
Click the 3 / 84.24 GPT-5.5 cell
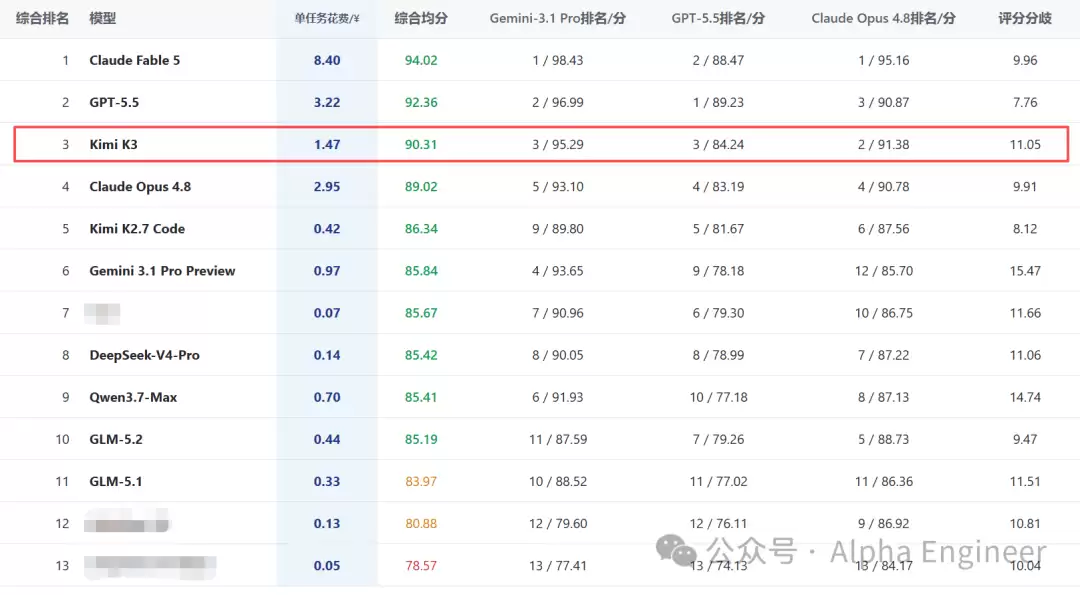click(x=718, y=145)
